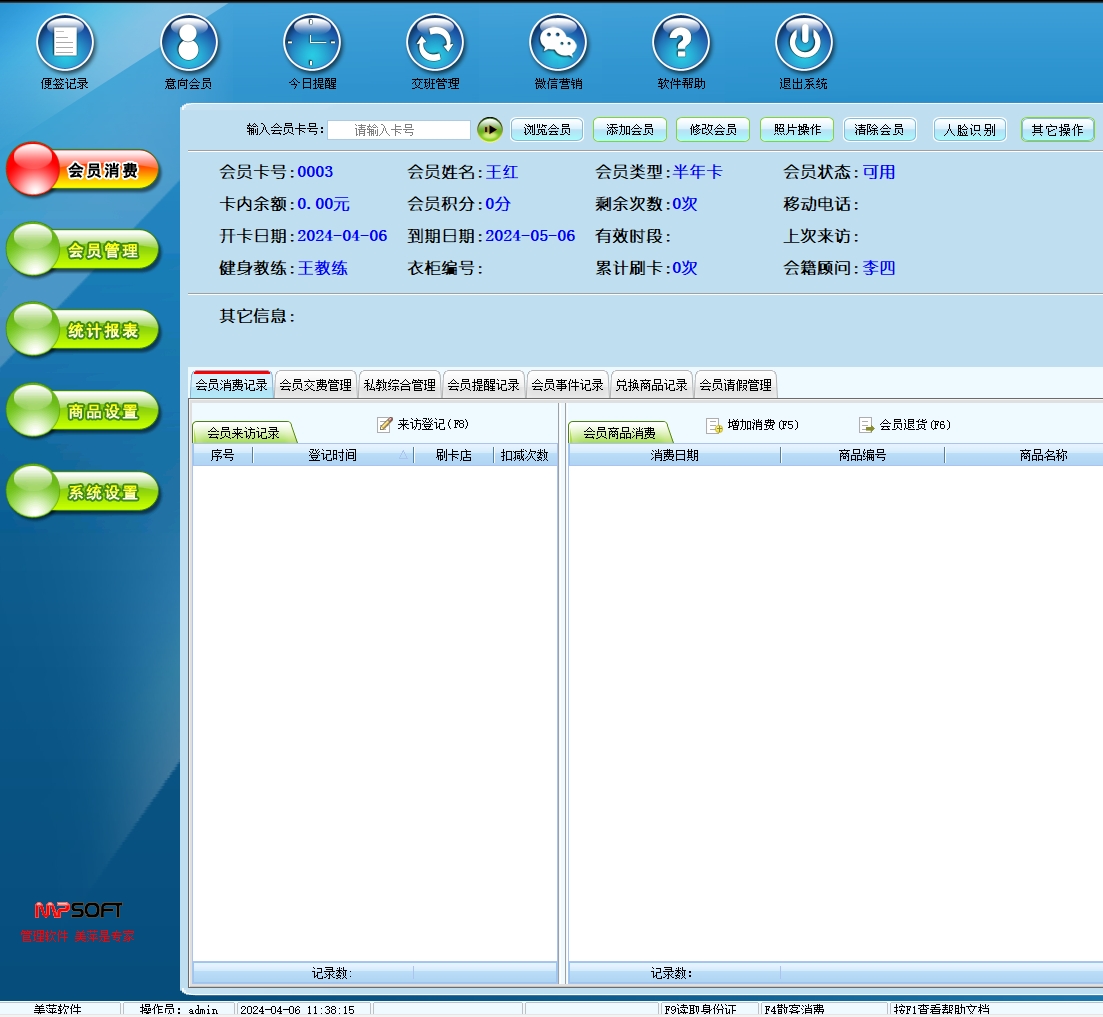
Task: Select the 会员请假管理 tab
Action: click(x=735, y=385)
